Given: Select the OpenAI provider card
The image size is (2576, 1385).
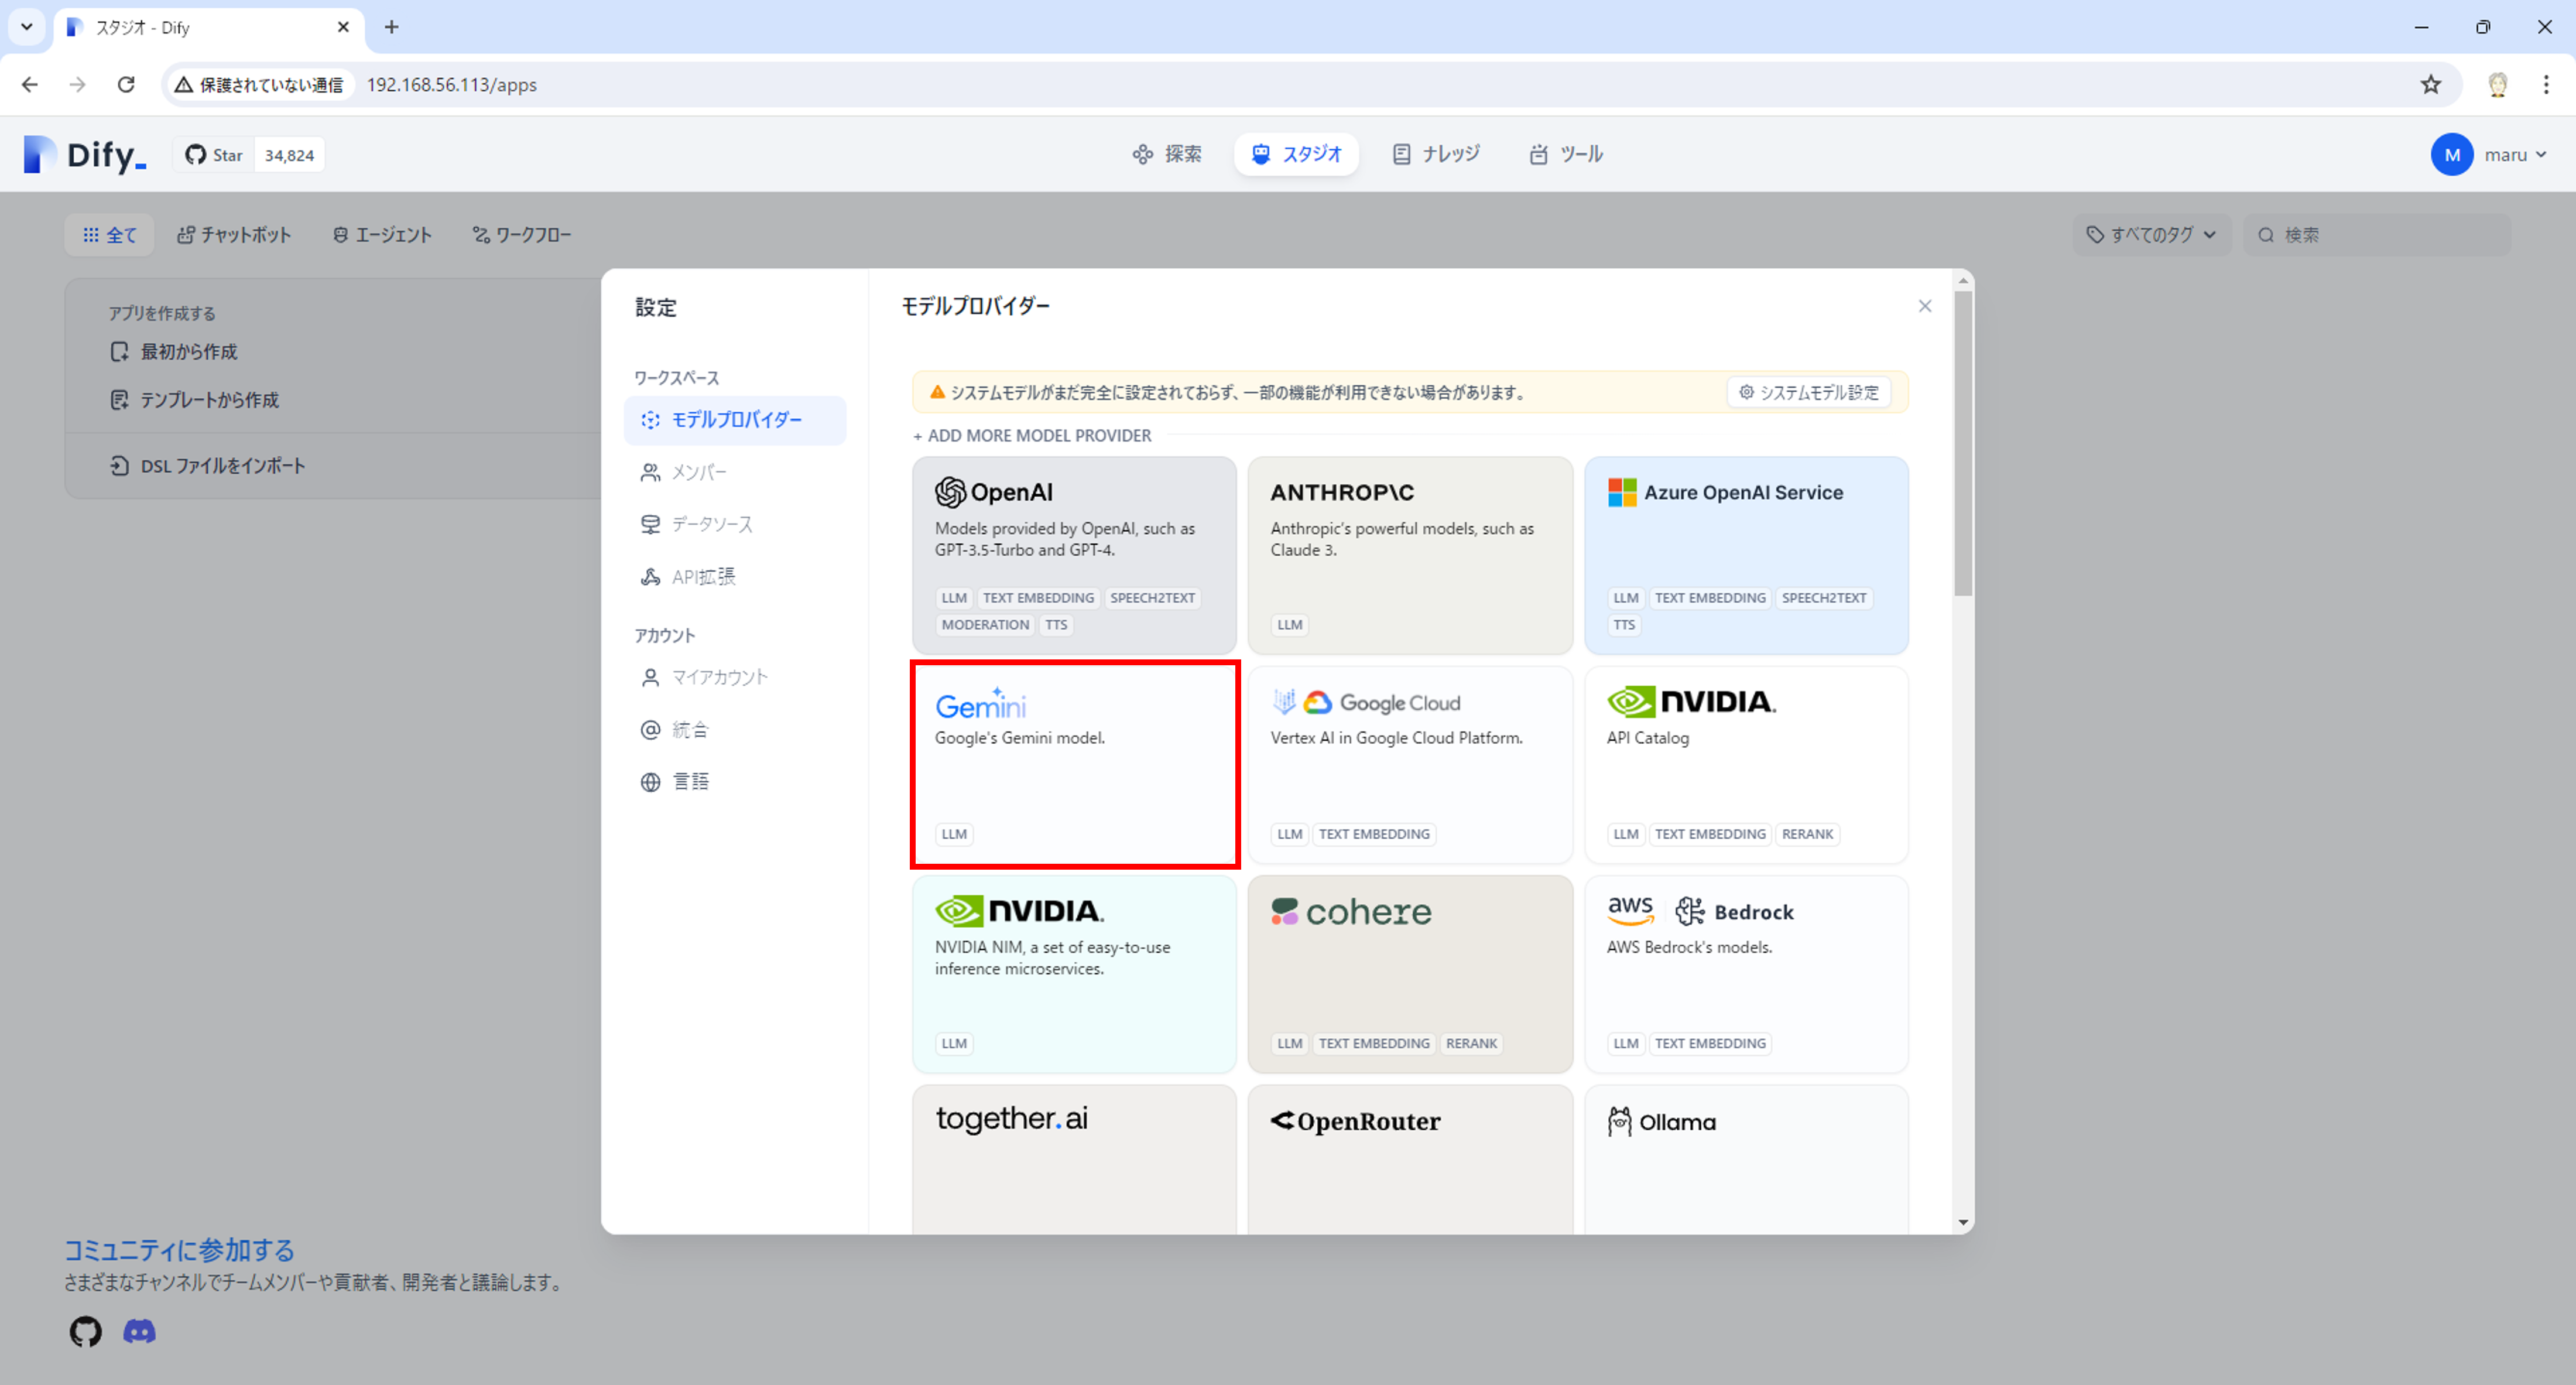Looking at the screenshot, I should coord(1073,555).
